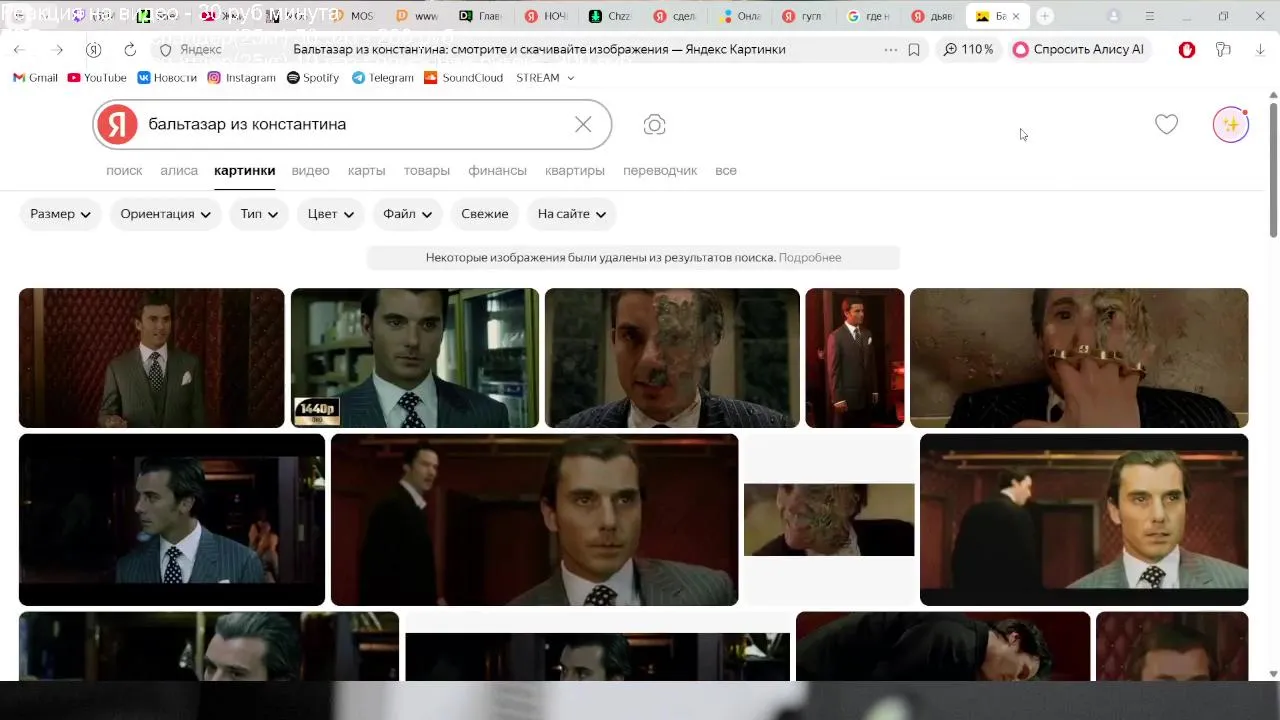Open the thumbnail with the 1440p badge
This screenshot has width=1280, height=720.
coord(414,358)
